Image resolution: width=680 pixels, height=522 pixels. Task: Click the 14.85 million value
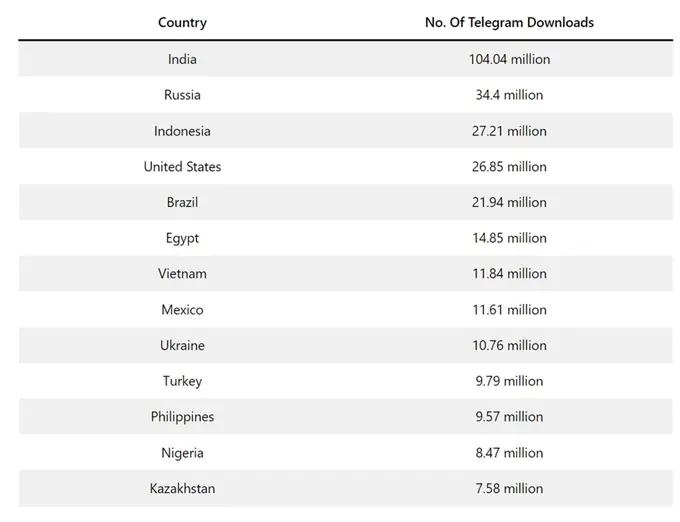509,238
